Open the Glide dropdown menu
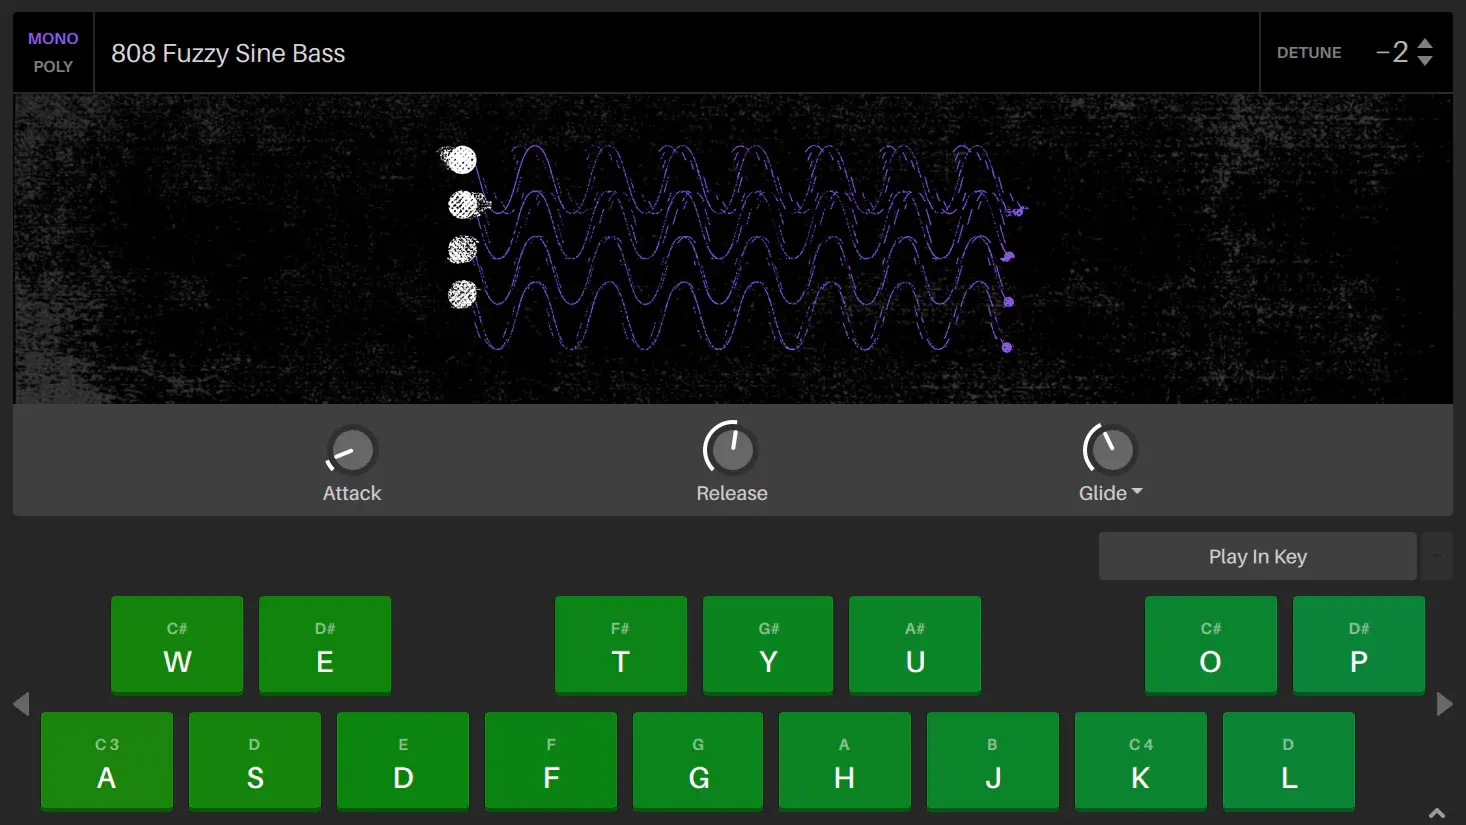This screenshot has height=825, width=1466. (1136, 493)
